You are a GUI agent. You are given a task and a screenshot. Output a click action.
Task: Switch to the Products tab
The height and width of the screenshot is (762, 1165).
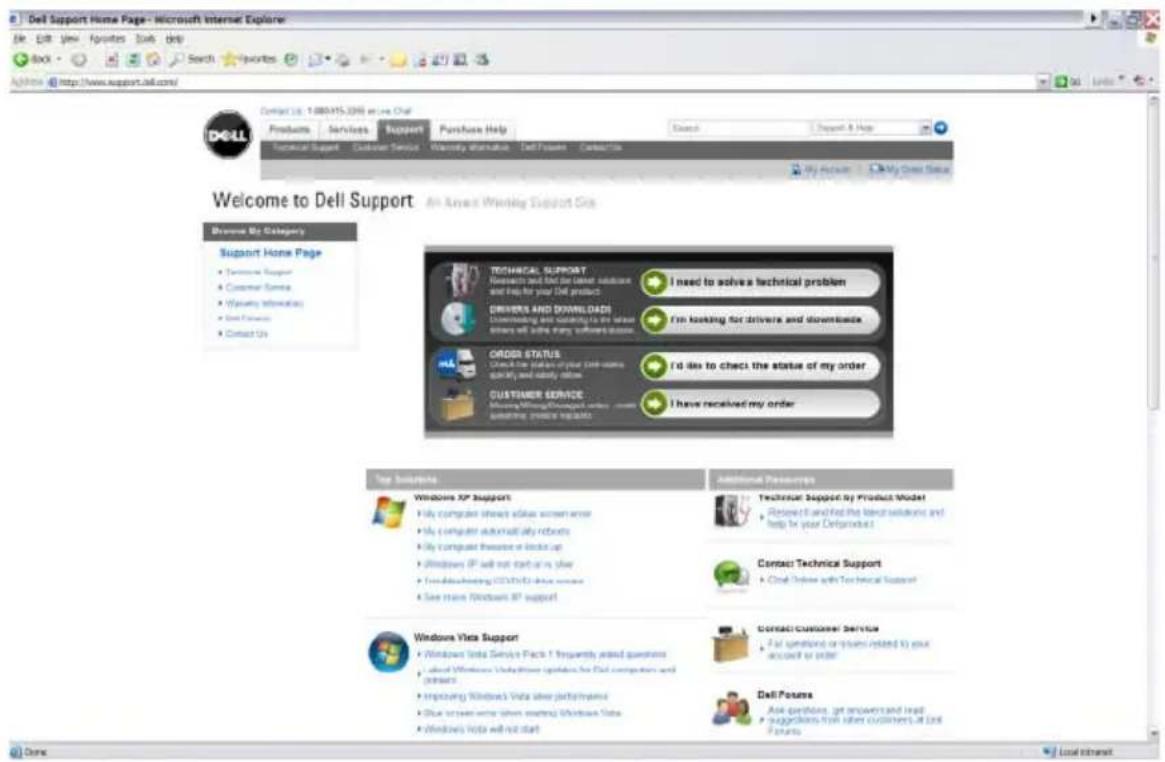pyautogui.click(x=290, y=130)
